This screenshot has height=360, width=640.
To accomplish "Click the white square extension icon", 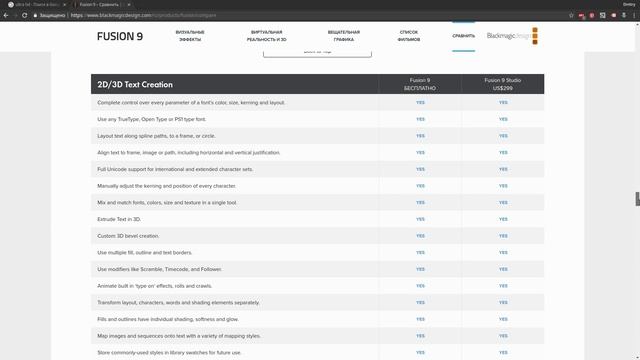I will point(603,15).
